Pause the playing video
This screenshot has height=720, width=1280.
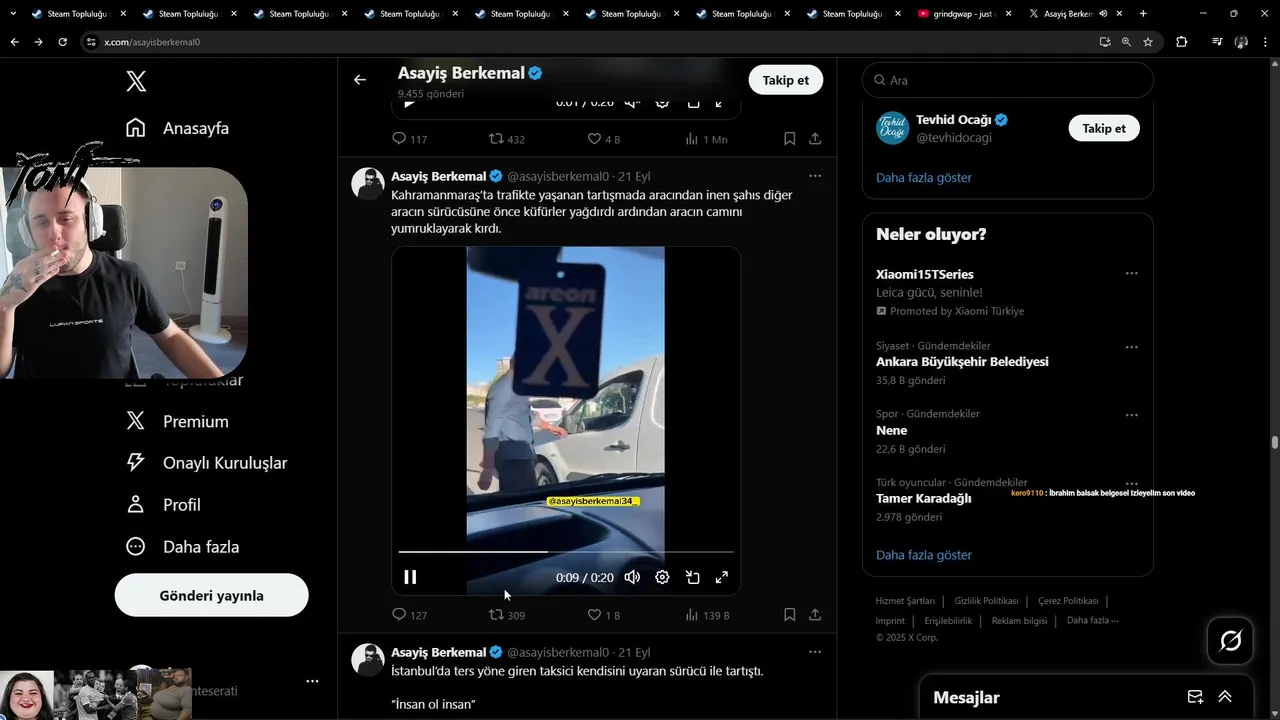pos(410,577)
